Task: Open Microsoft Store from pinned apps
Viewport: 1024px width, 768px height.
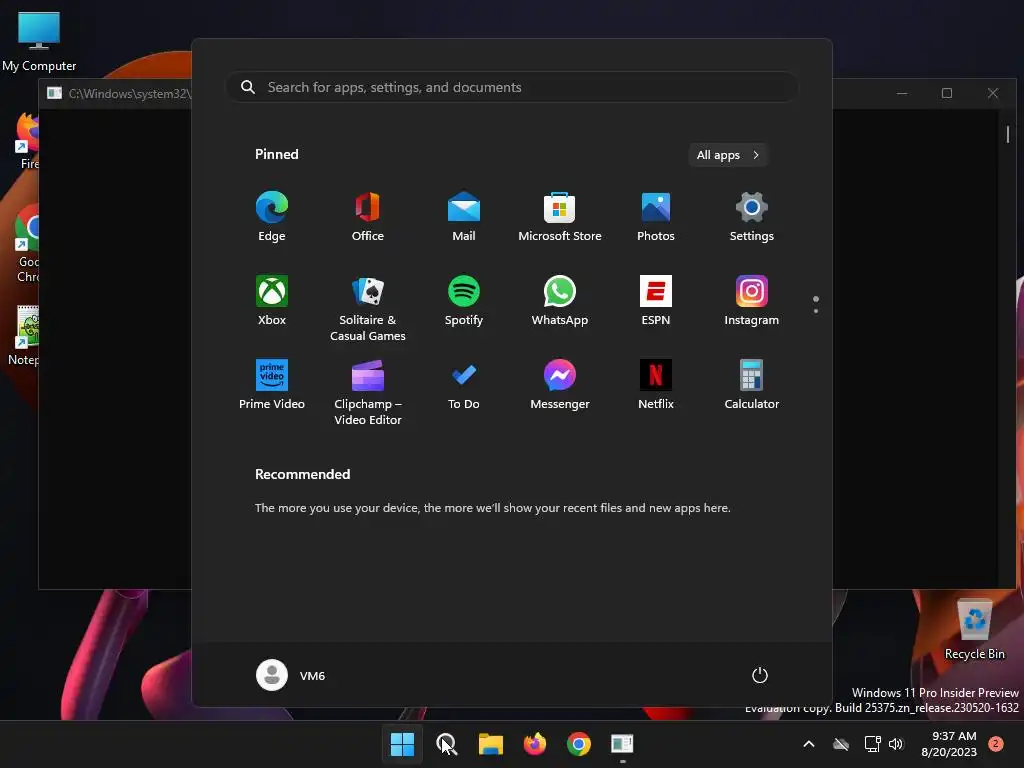Action: [560, 217]
